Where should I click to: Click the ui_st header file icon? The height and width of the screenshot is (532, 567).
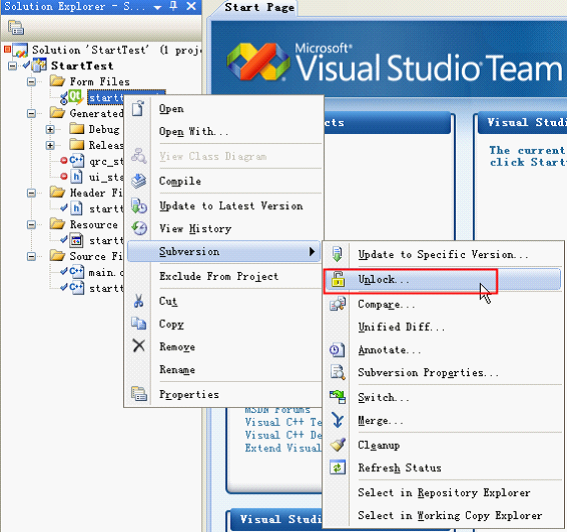[x=76, y=176]
